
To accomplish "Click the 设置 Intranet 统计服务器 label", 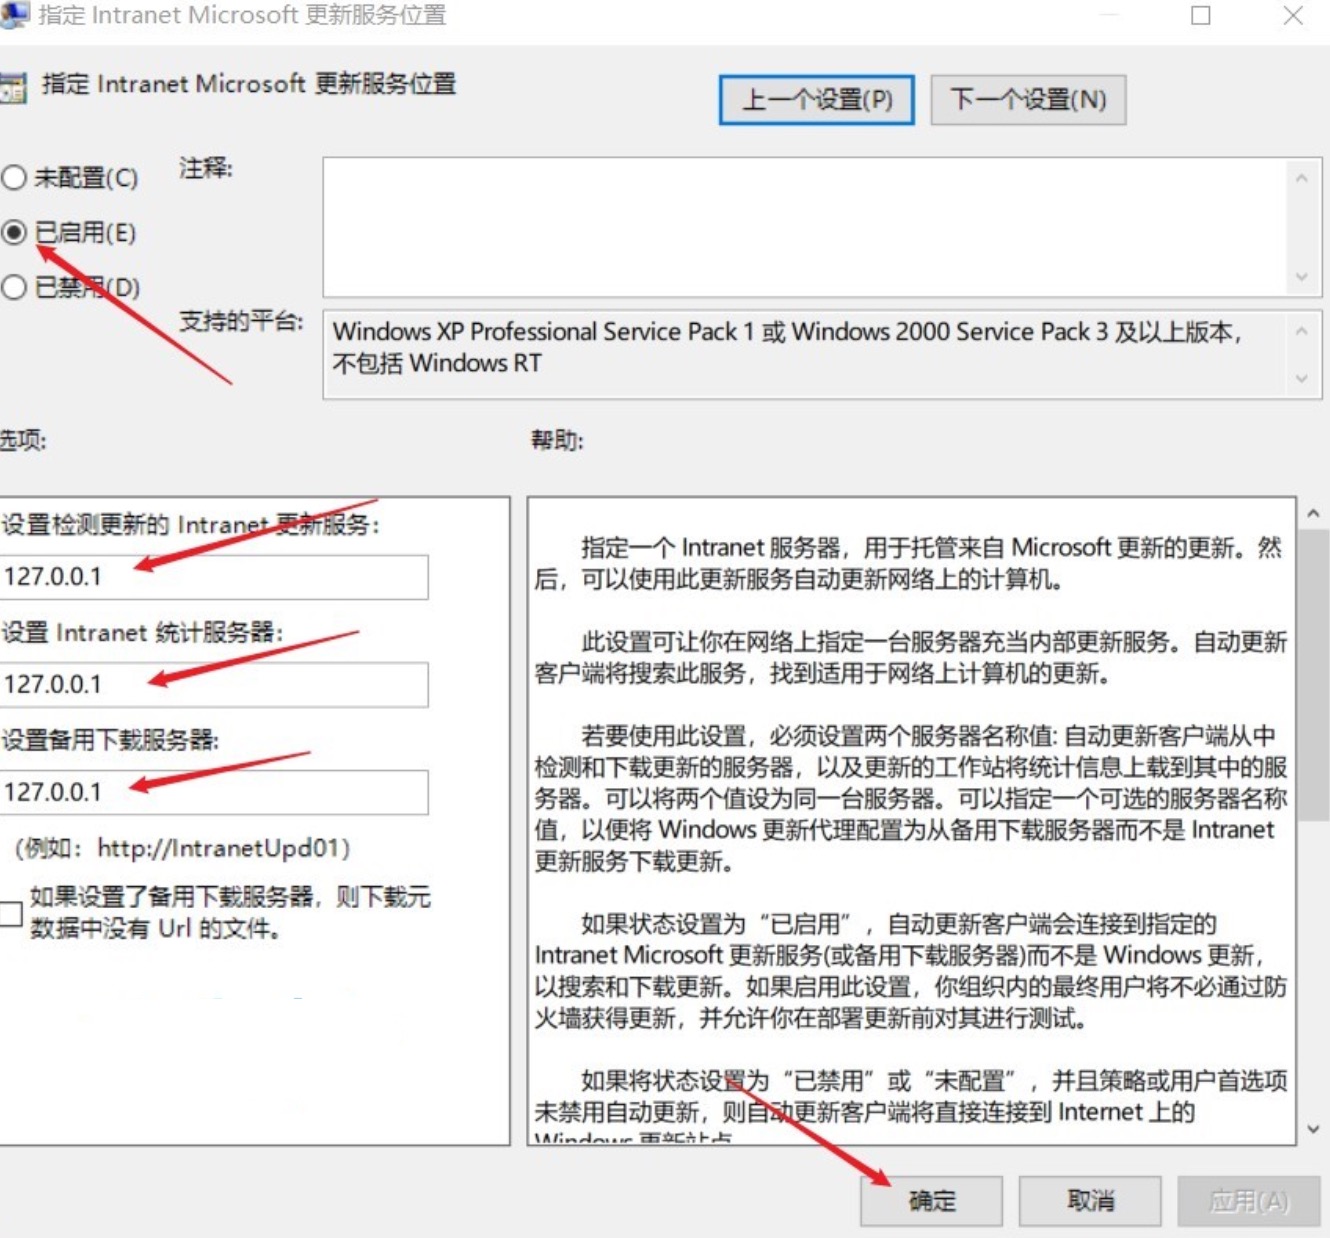I will pyautogui.click(x=142, y=632).
